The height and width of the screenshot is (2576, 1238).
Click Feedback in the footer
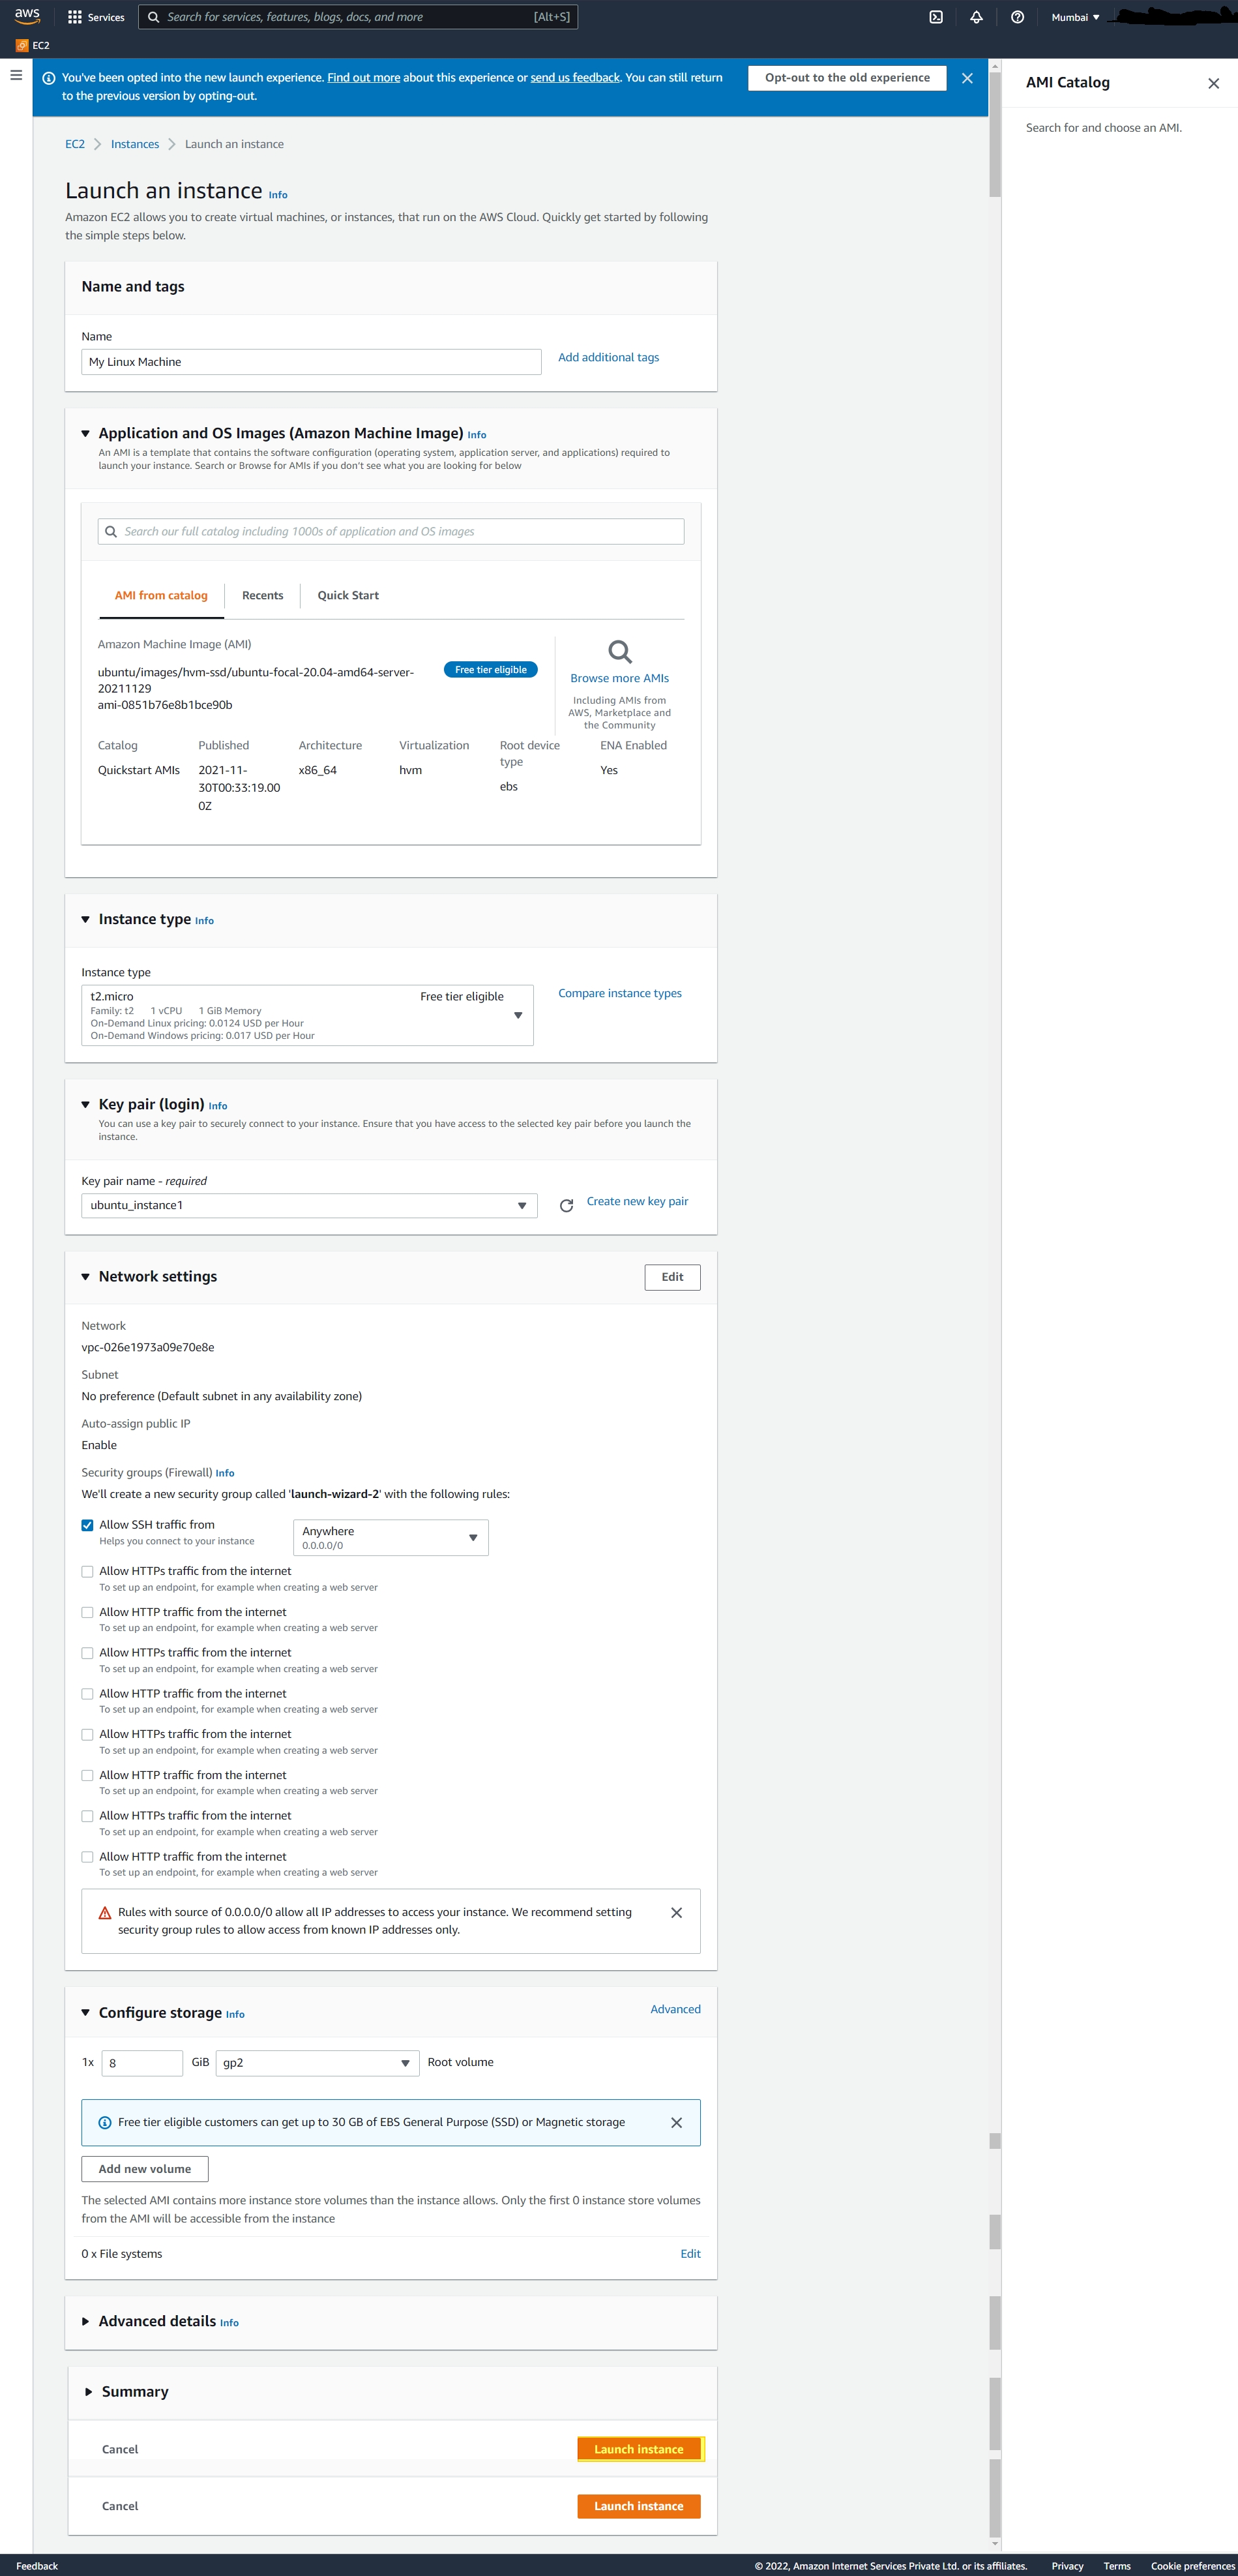[x=37, y=2566]
